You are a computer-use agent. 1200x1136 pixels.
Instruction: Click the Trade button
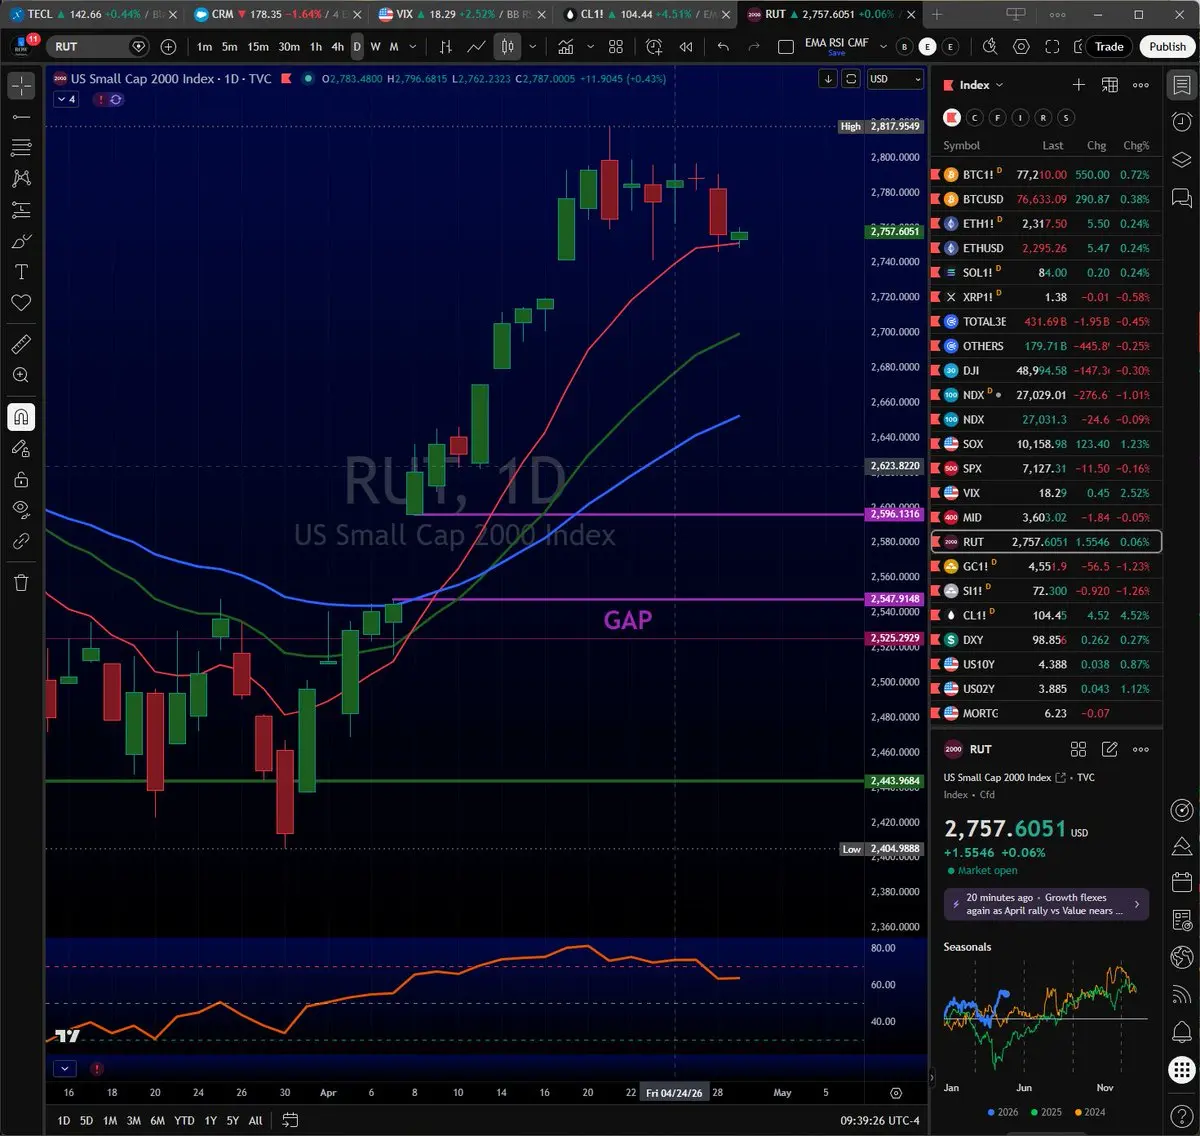[1109, 46]
